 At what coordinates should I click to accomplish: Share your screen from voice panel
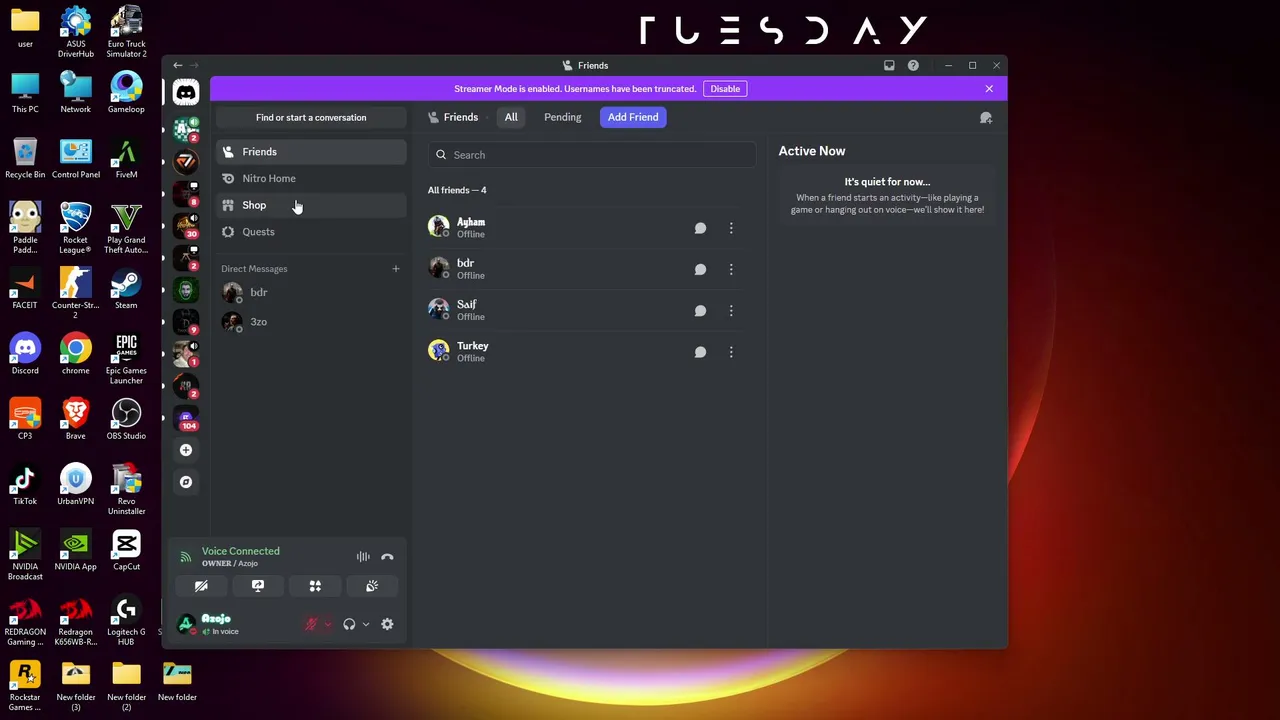tap(258, 586)
